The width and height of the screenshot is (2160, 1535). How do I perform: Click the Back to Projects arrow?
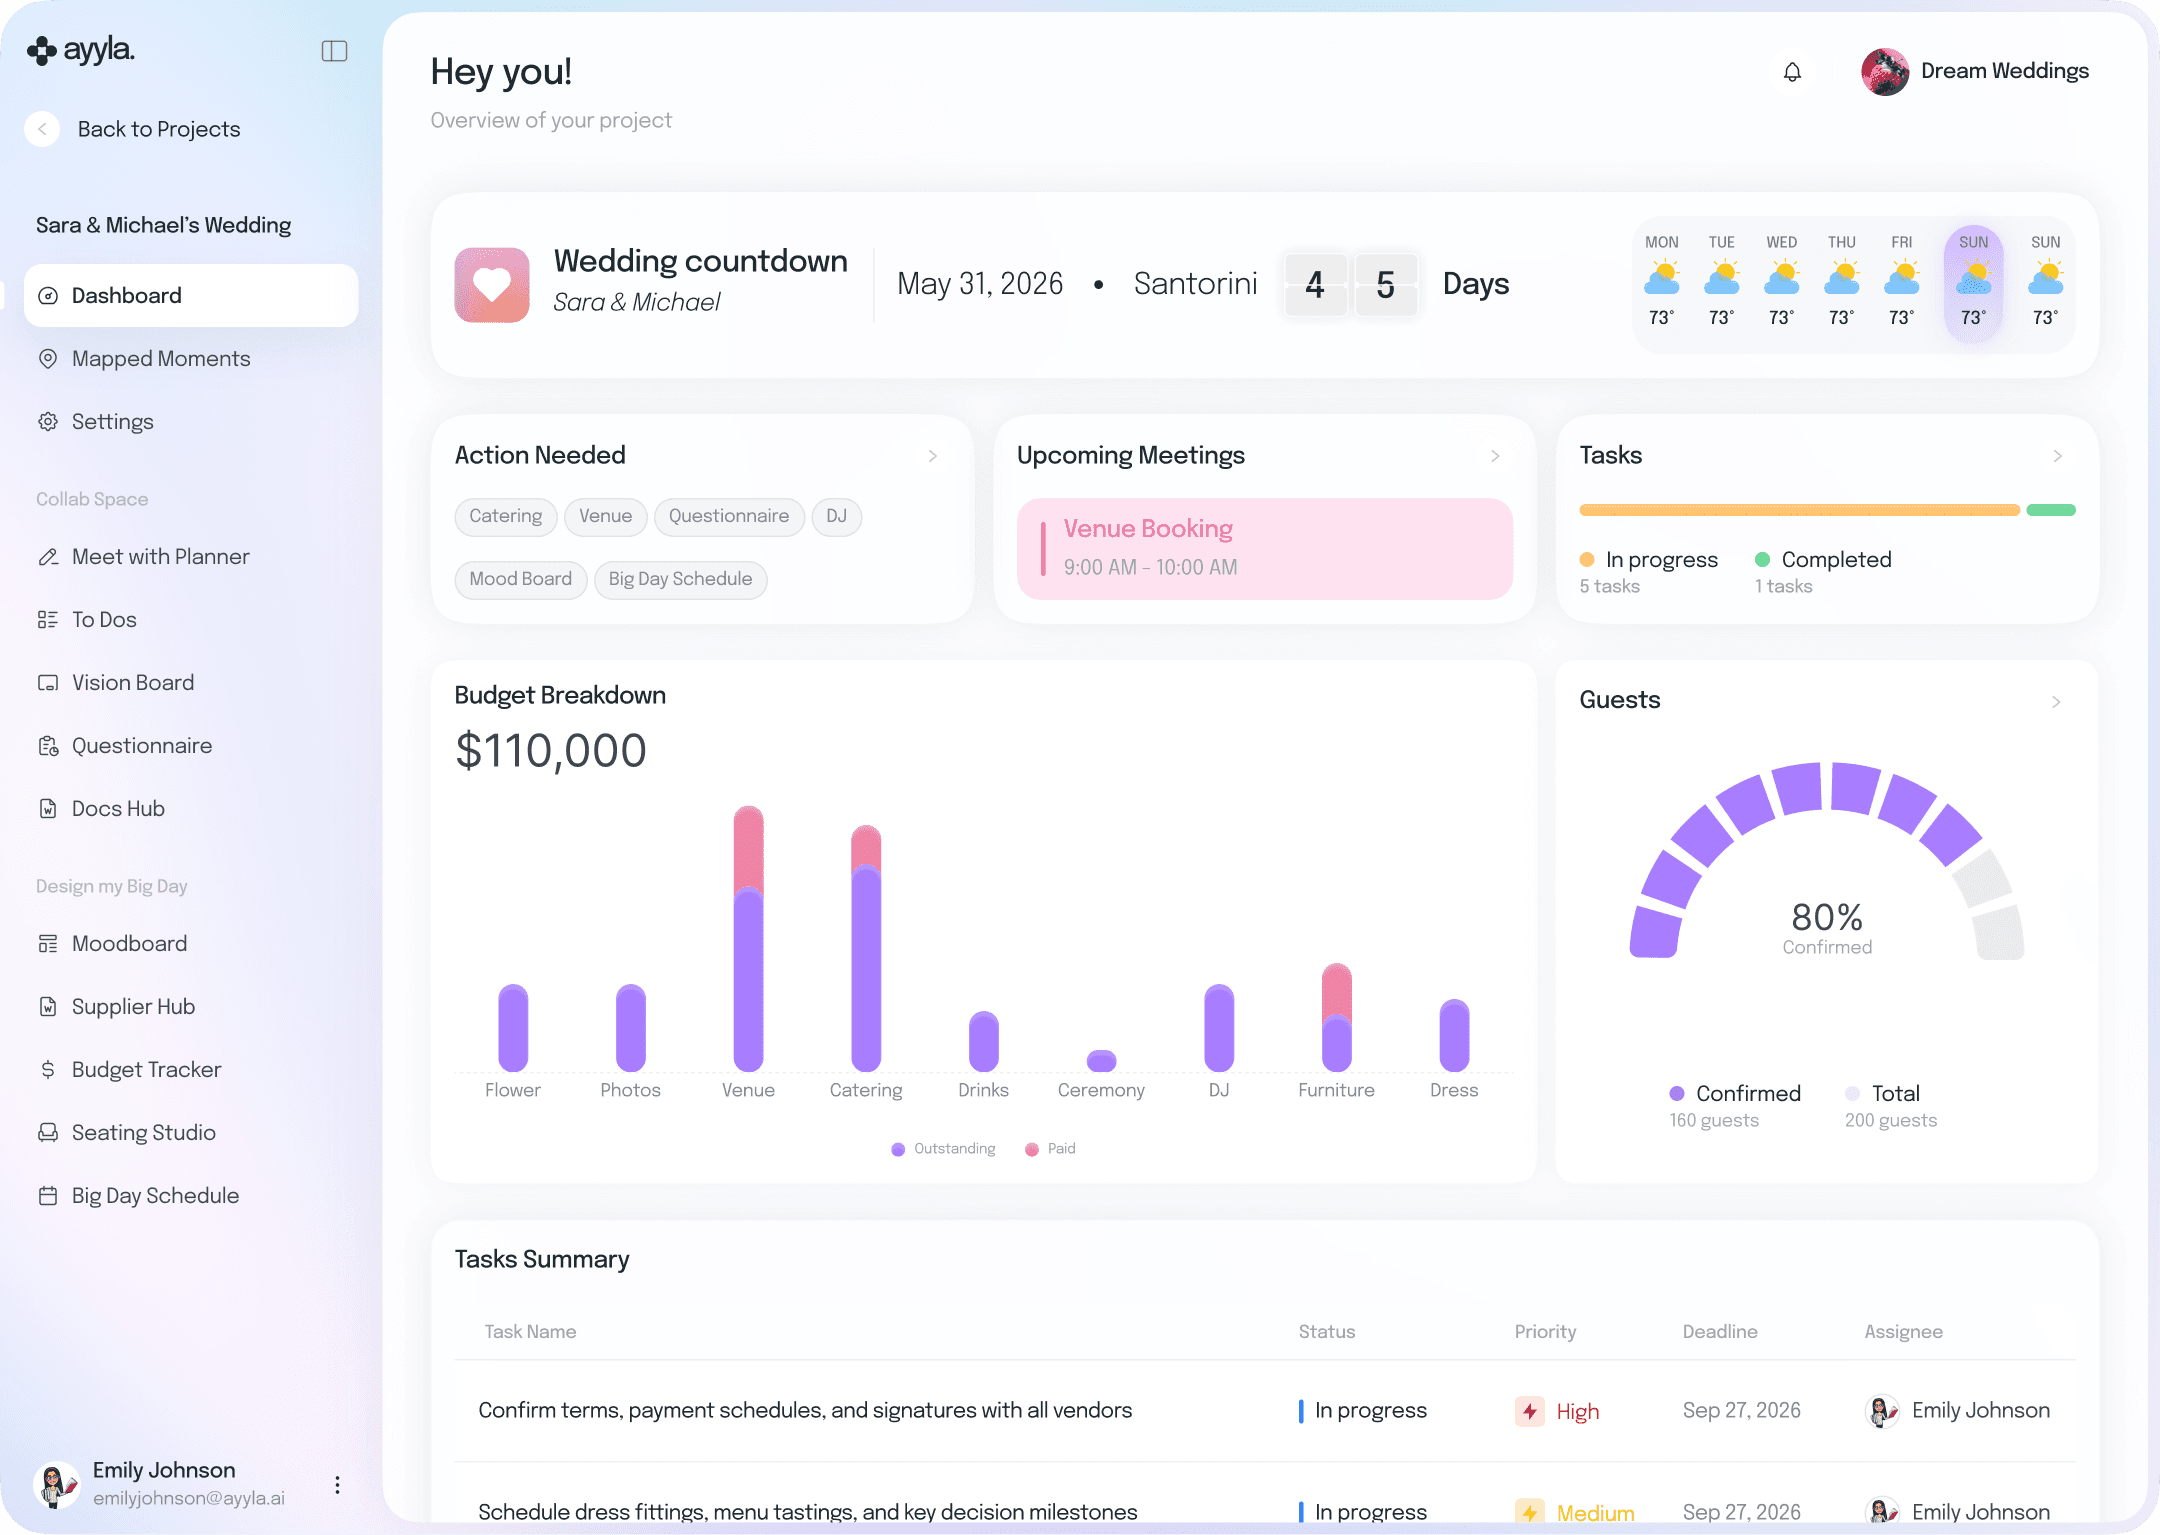click(42, 129)
